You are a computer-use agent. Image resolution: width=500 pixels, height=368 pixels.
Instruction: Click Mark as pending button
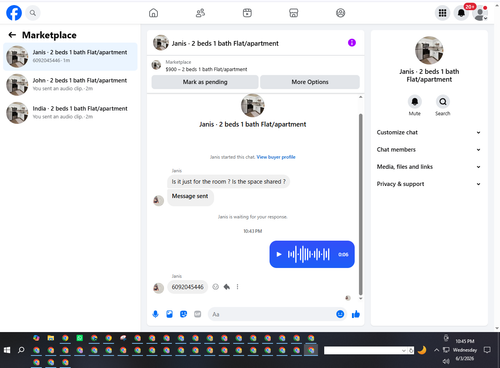[205, 82]
